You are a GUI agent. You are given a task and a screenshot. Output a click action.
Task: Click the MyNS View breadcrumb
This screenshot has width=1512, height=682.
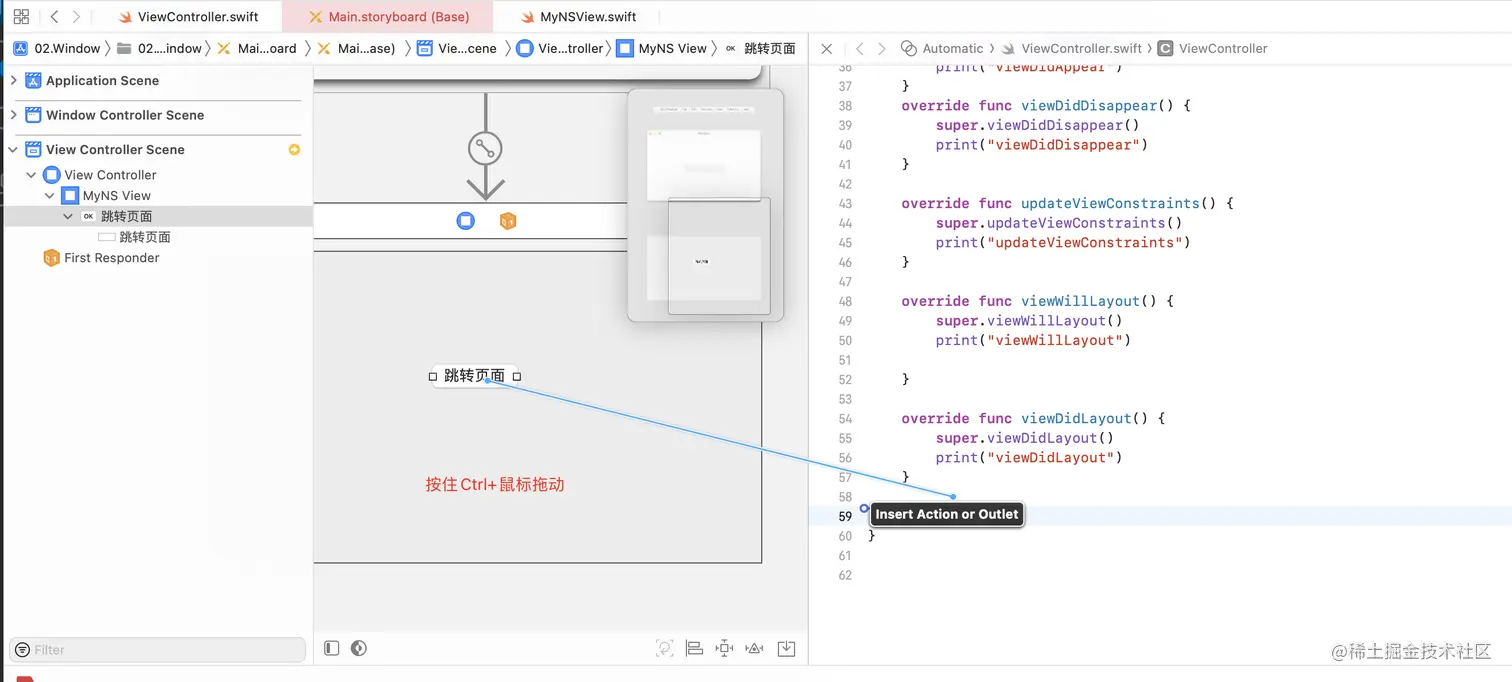coord(662,48)
